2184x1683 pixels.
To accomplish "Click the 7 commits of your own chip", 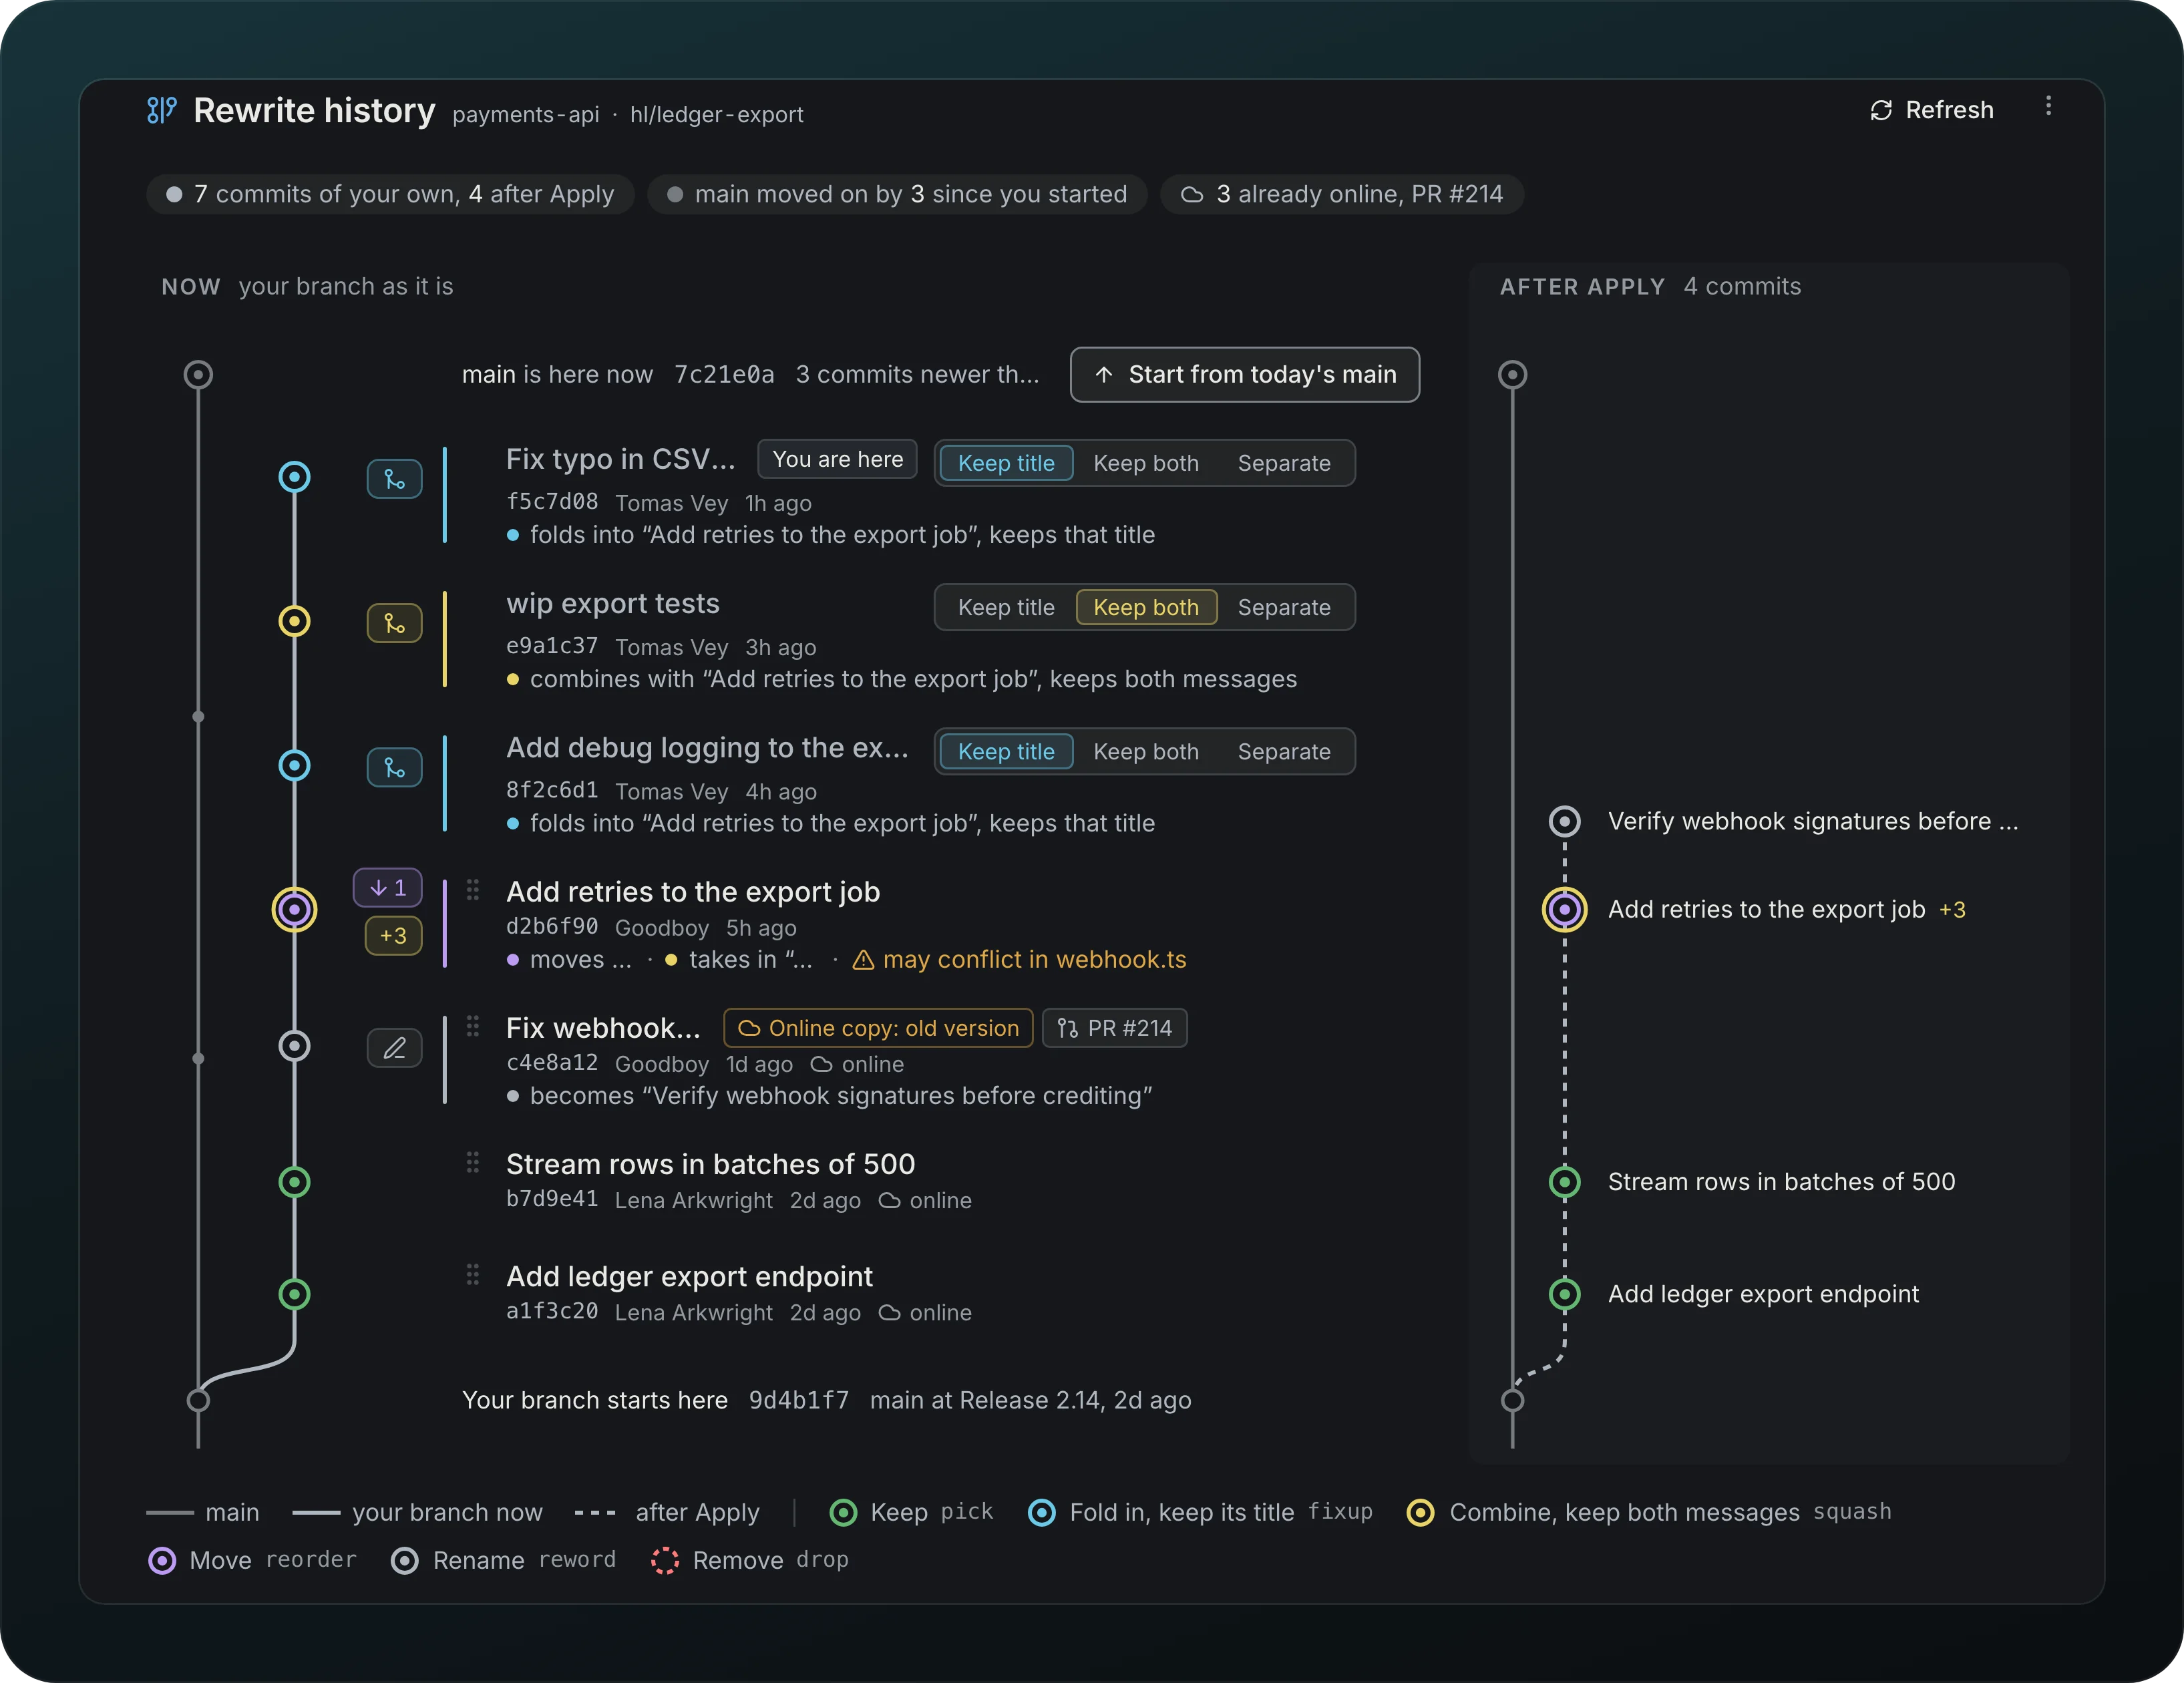I will point(390,194).
